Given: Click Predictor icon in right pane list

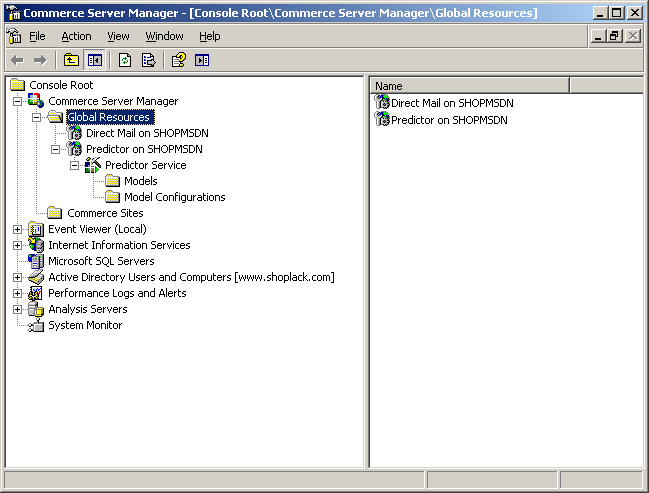Looking at the screenshot, I should 382,119.
